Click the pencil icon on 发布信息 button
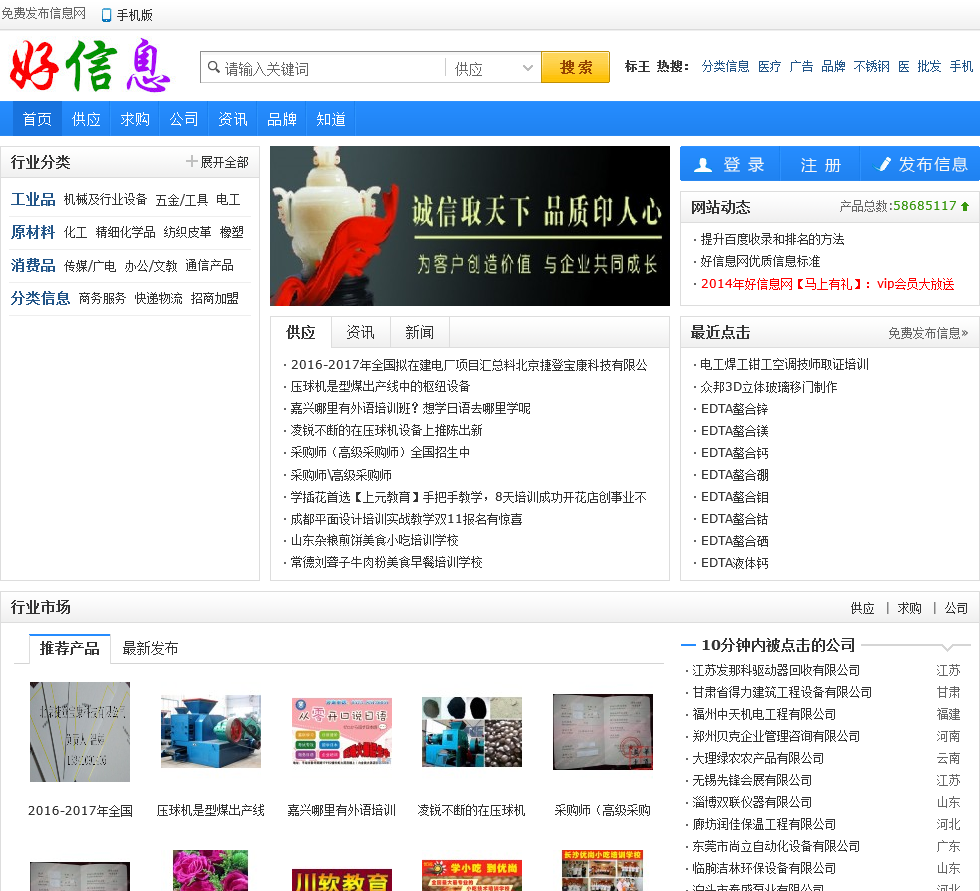Image resolution: width=980 pixels, height=891 pixels. [x=883, y=164]
